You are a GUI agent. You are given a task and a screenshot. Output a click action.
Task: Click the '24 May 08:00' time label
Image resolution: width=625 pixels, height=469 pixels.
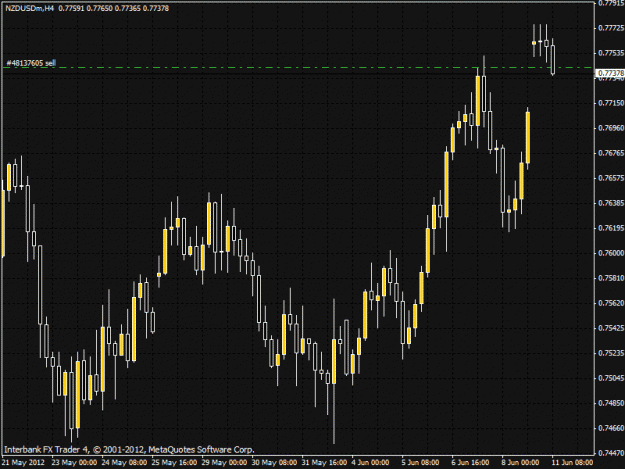[124, 462]
